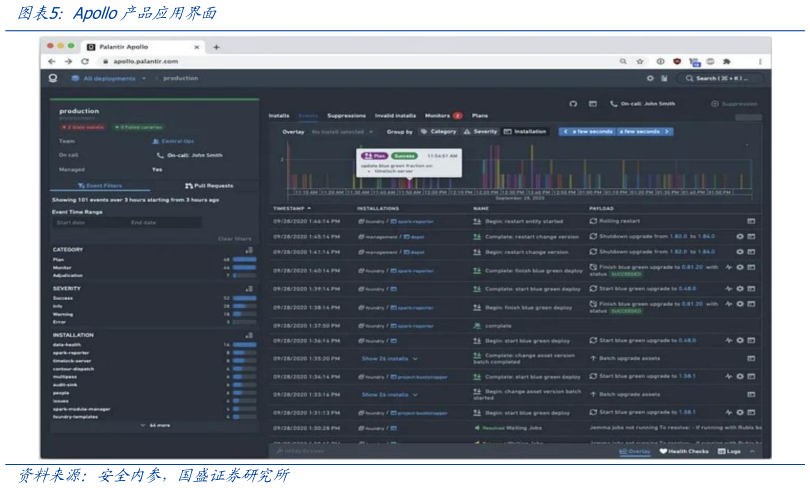The image size is (810, 488).
Task: Toggle Group by Installation
Action: 525,131
